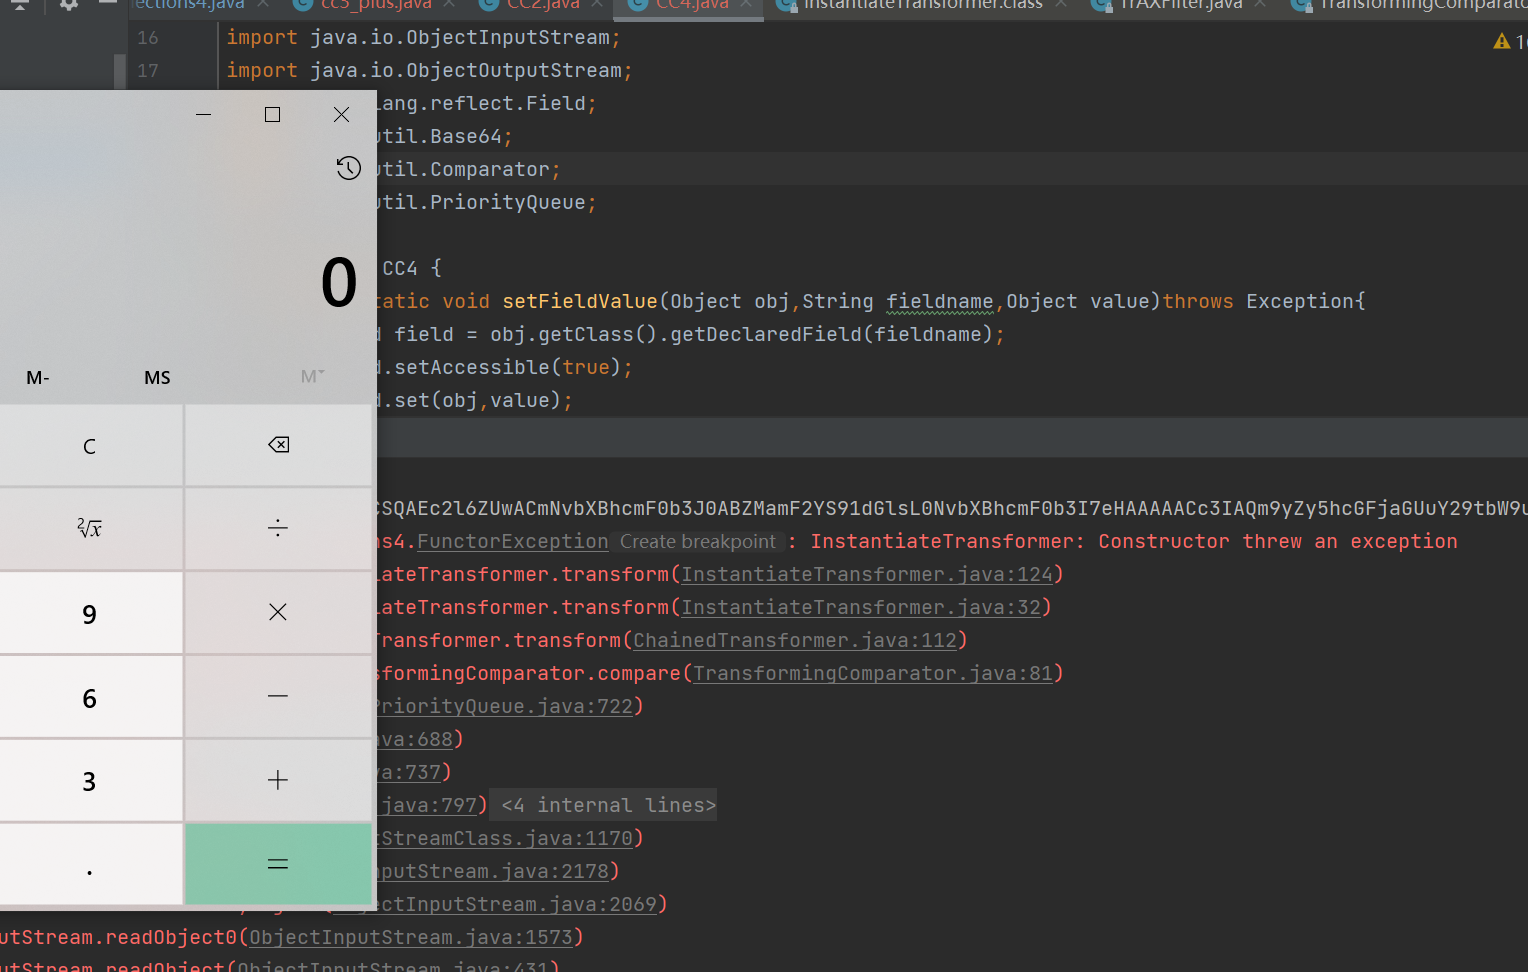Open the stack trace link ending :737
The height and width of the screenshot is (972, 1528).
(x=409, y=772)
